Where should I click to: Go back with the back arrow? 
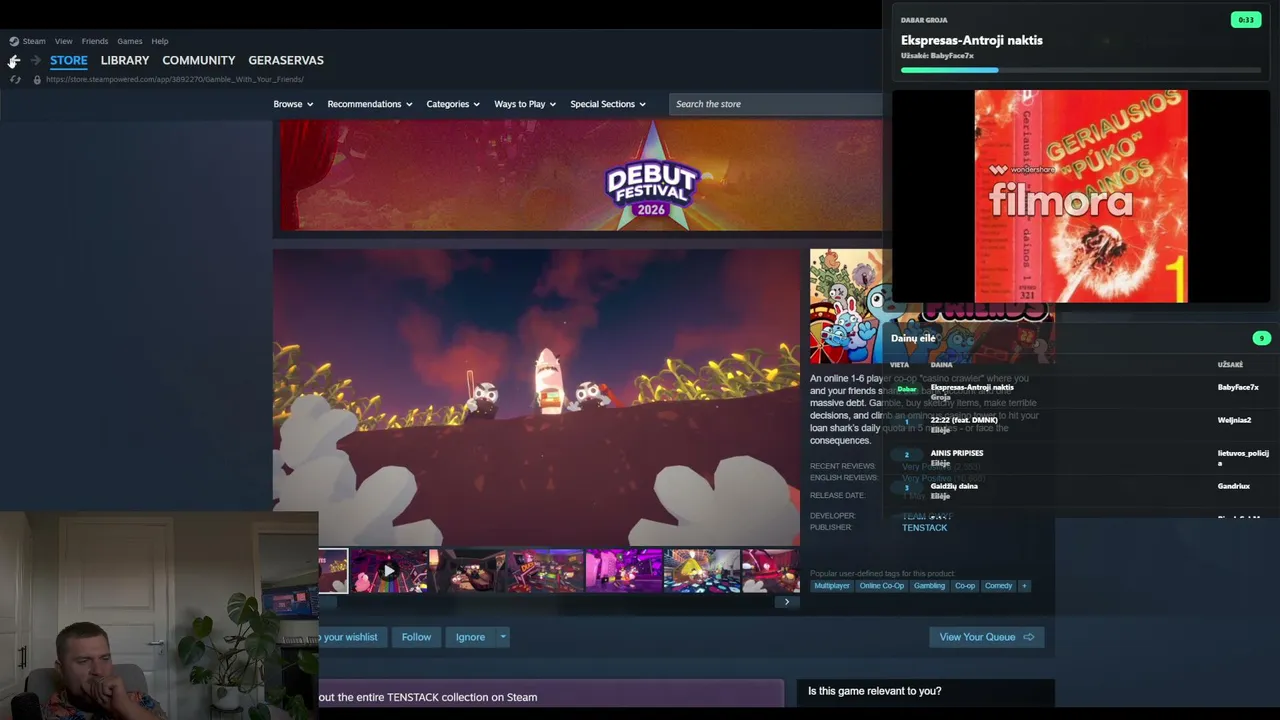point(14,61)
